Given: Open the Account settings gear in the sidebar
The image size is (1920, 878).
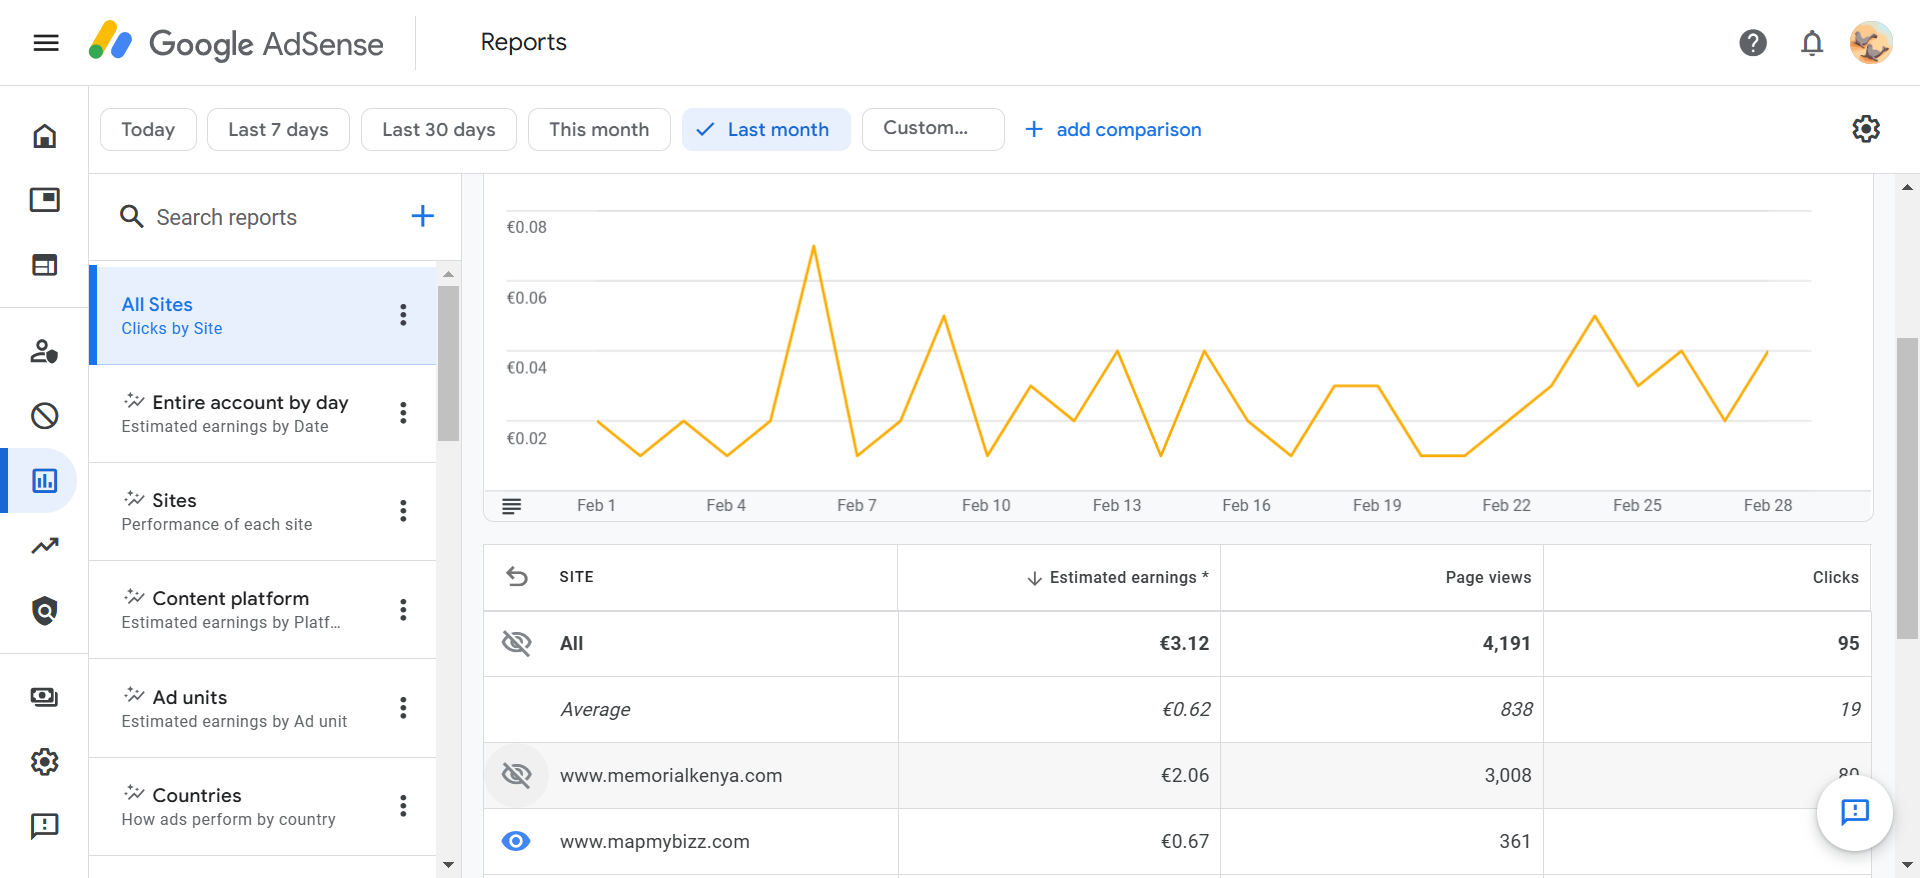Looking at the screenshot, I should (45, 762).
